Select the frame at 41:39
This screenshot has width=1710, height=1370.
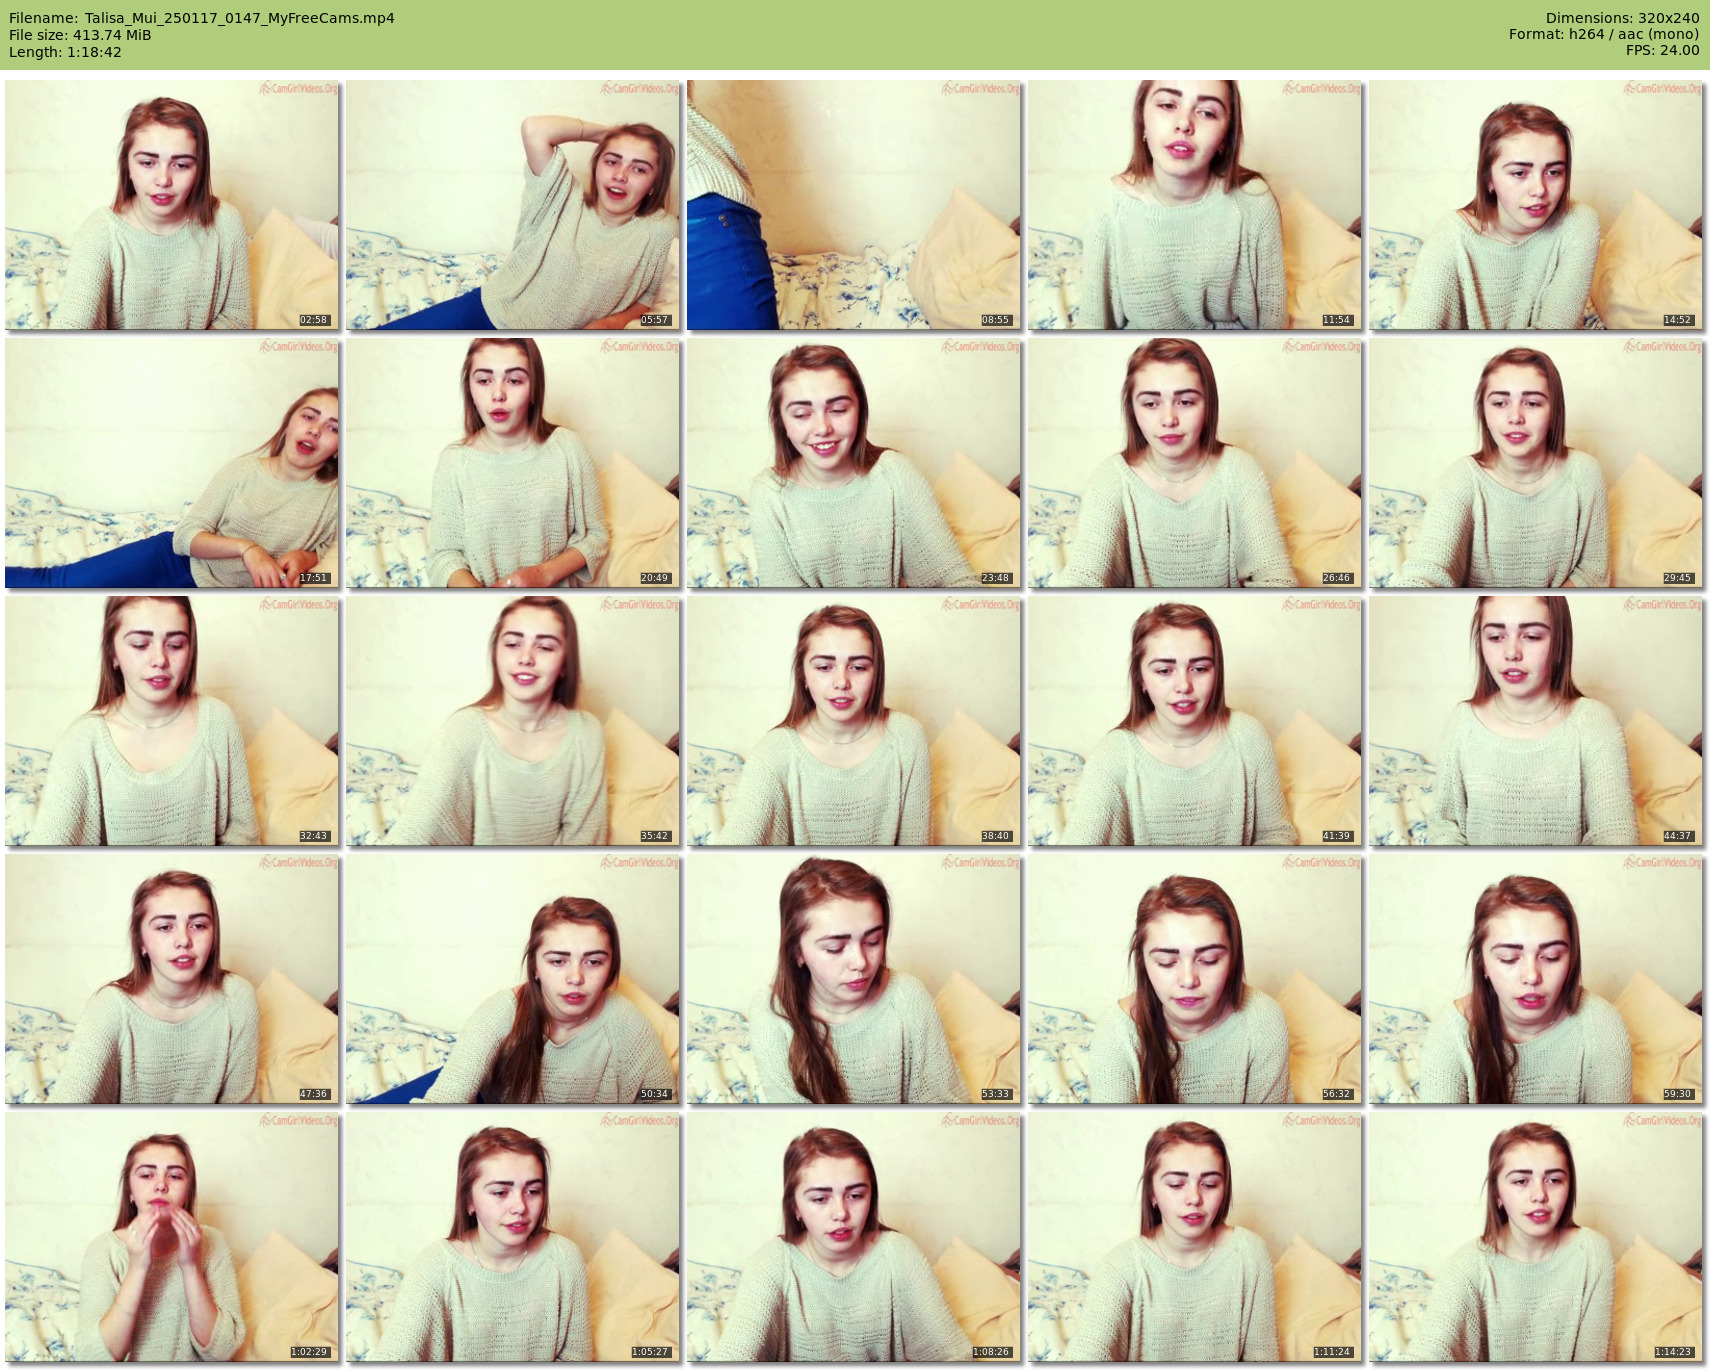[1195, 721]
